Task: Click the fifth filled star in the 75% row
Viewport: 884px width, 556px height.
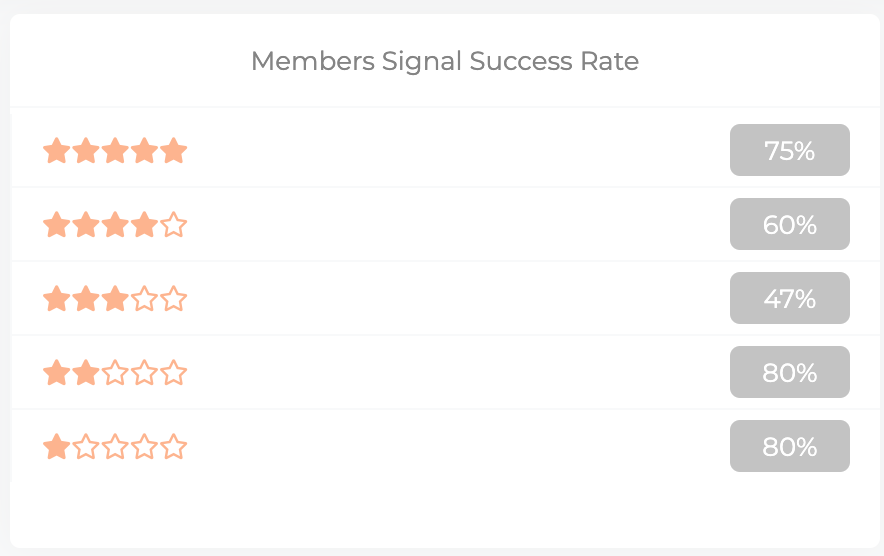Action: point(173,151)
